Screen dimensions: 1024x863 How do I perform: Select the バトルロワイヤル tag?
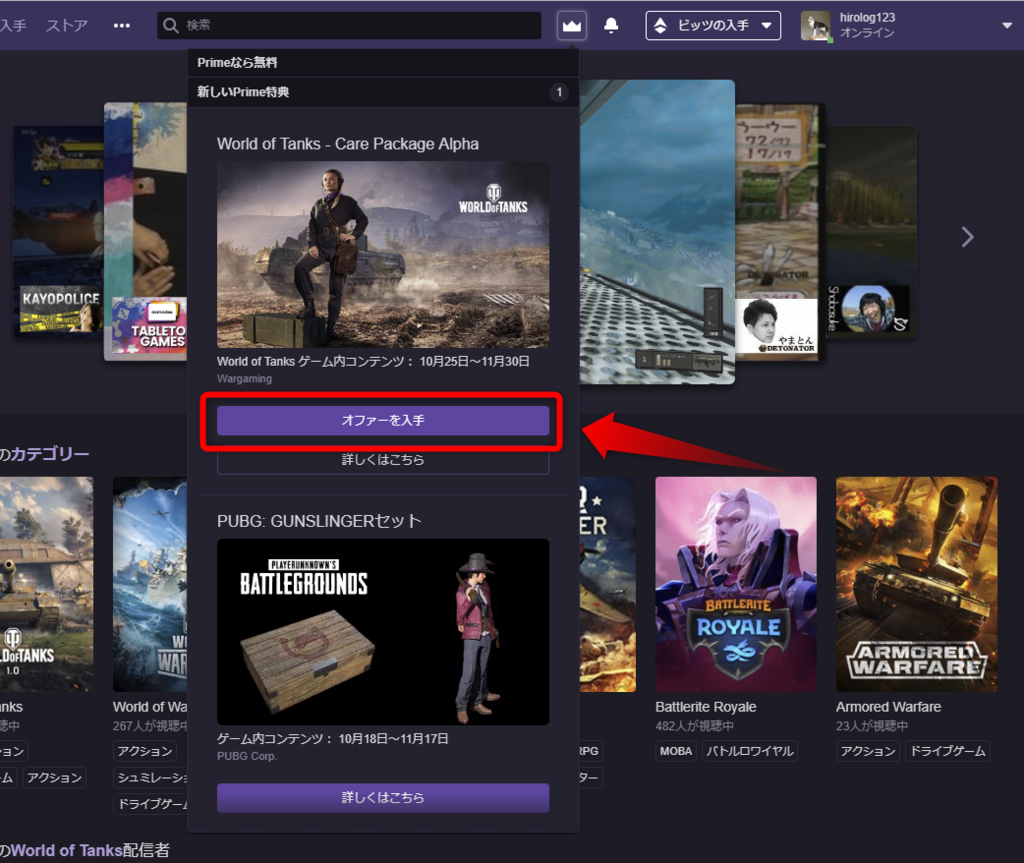click(750, 751)
